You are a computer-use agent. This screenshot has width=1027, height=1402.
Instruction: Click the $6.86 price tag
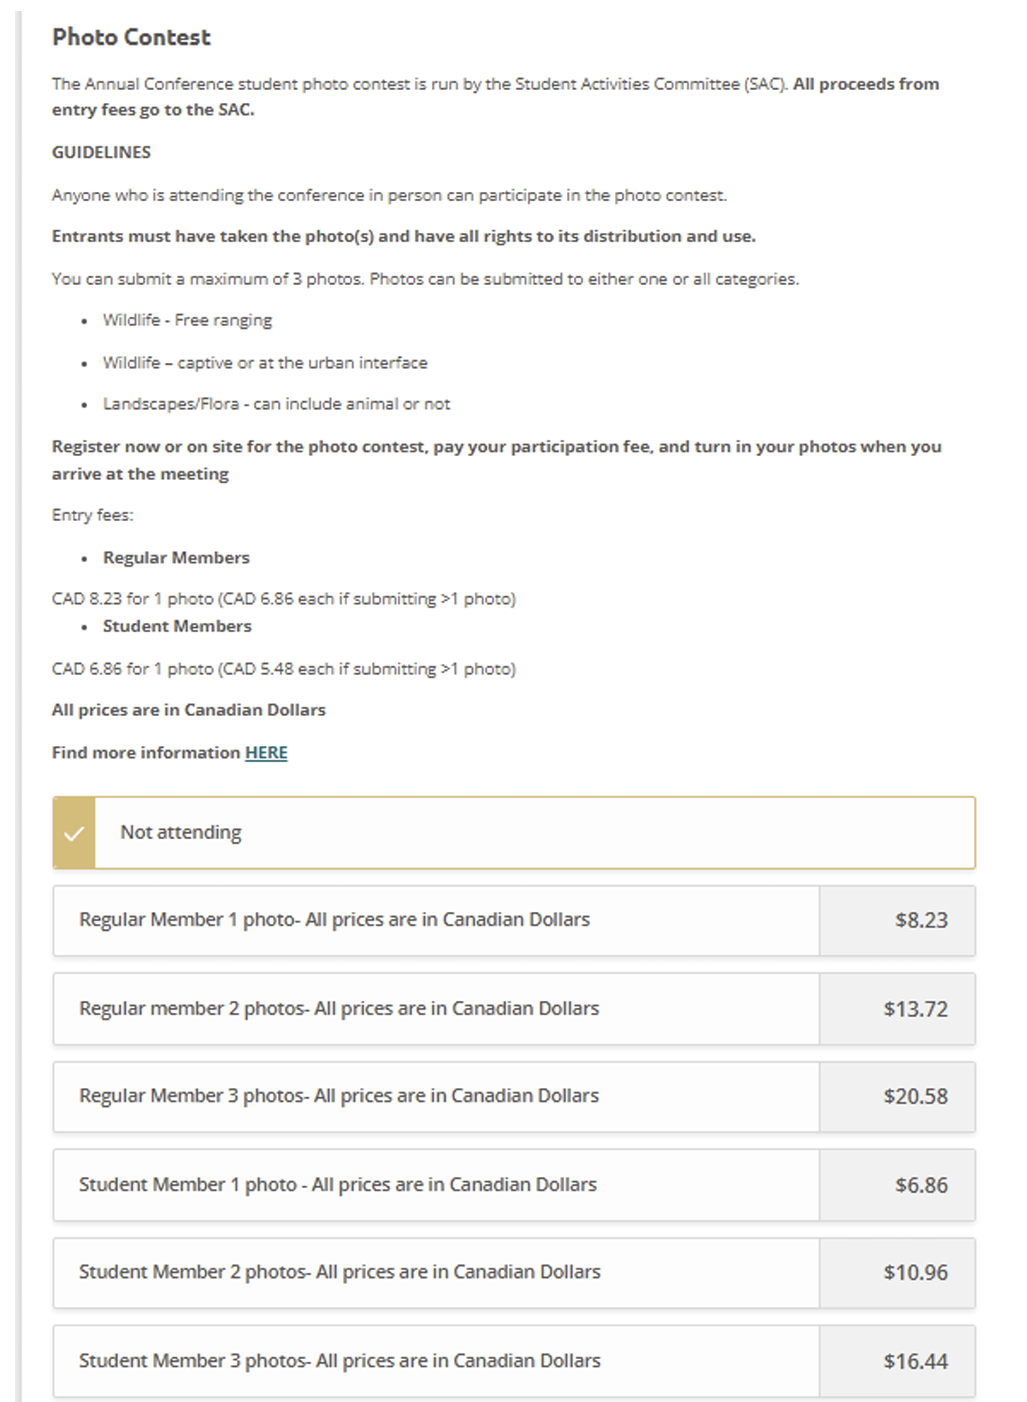coord(920,1186)
